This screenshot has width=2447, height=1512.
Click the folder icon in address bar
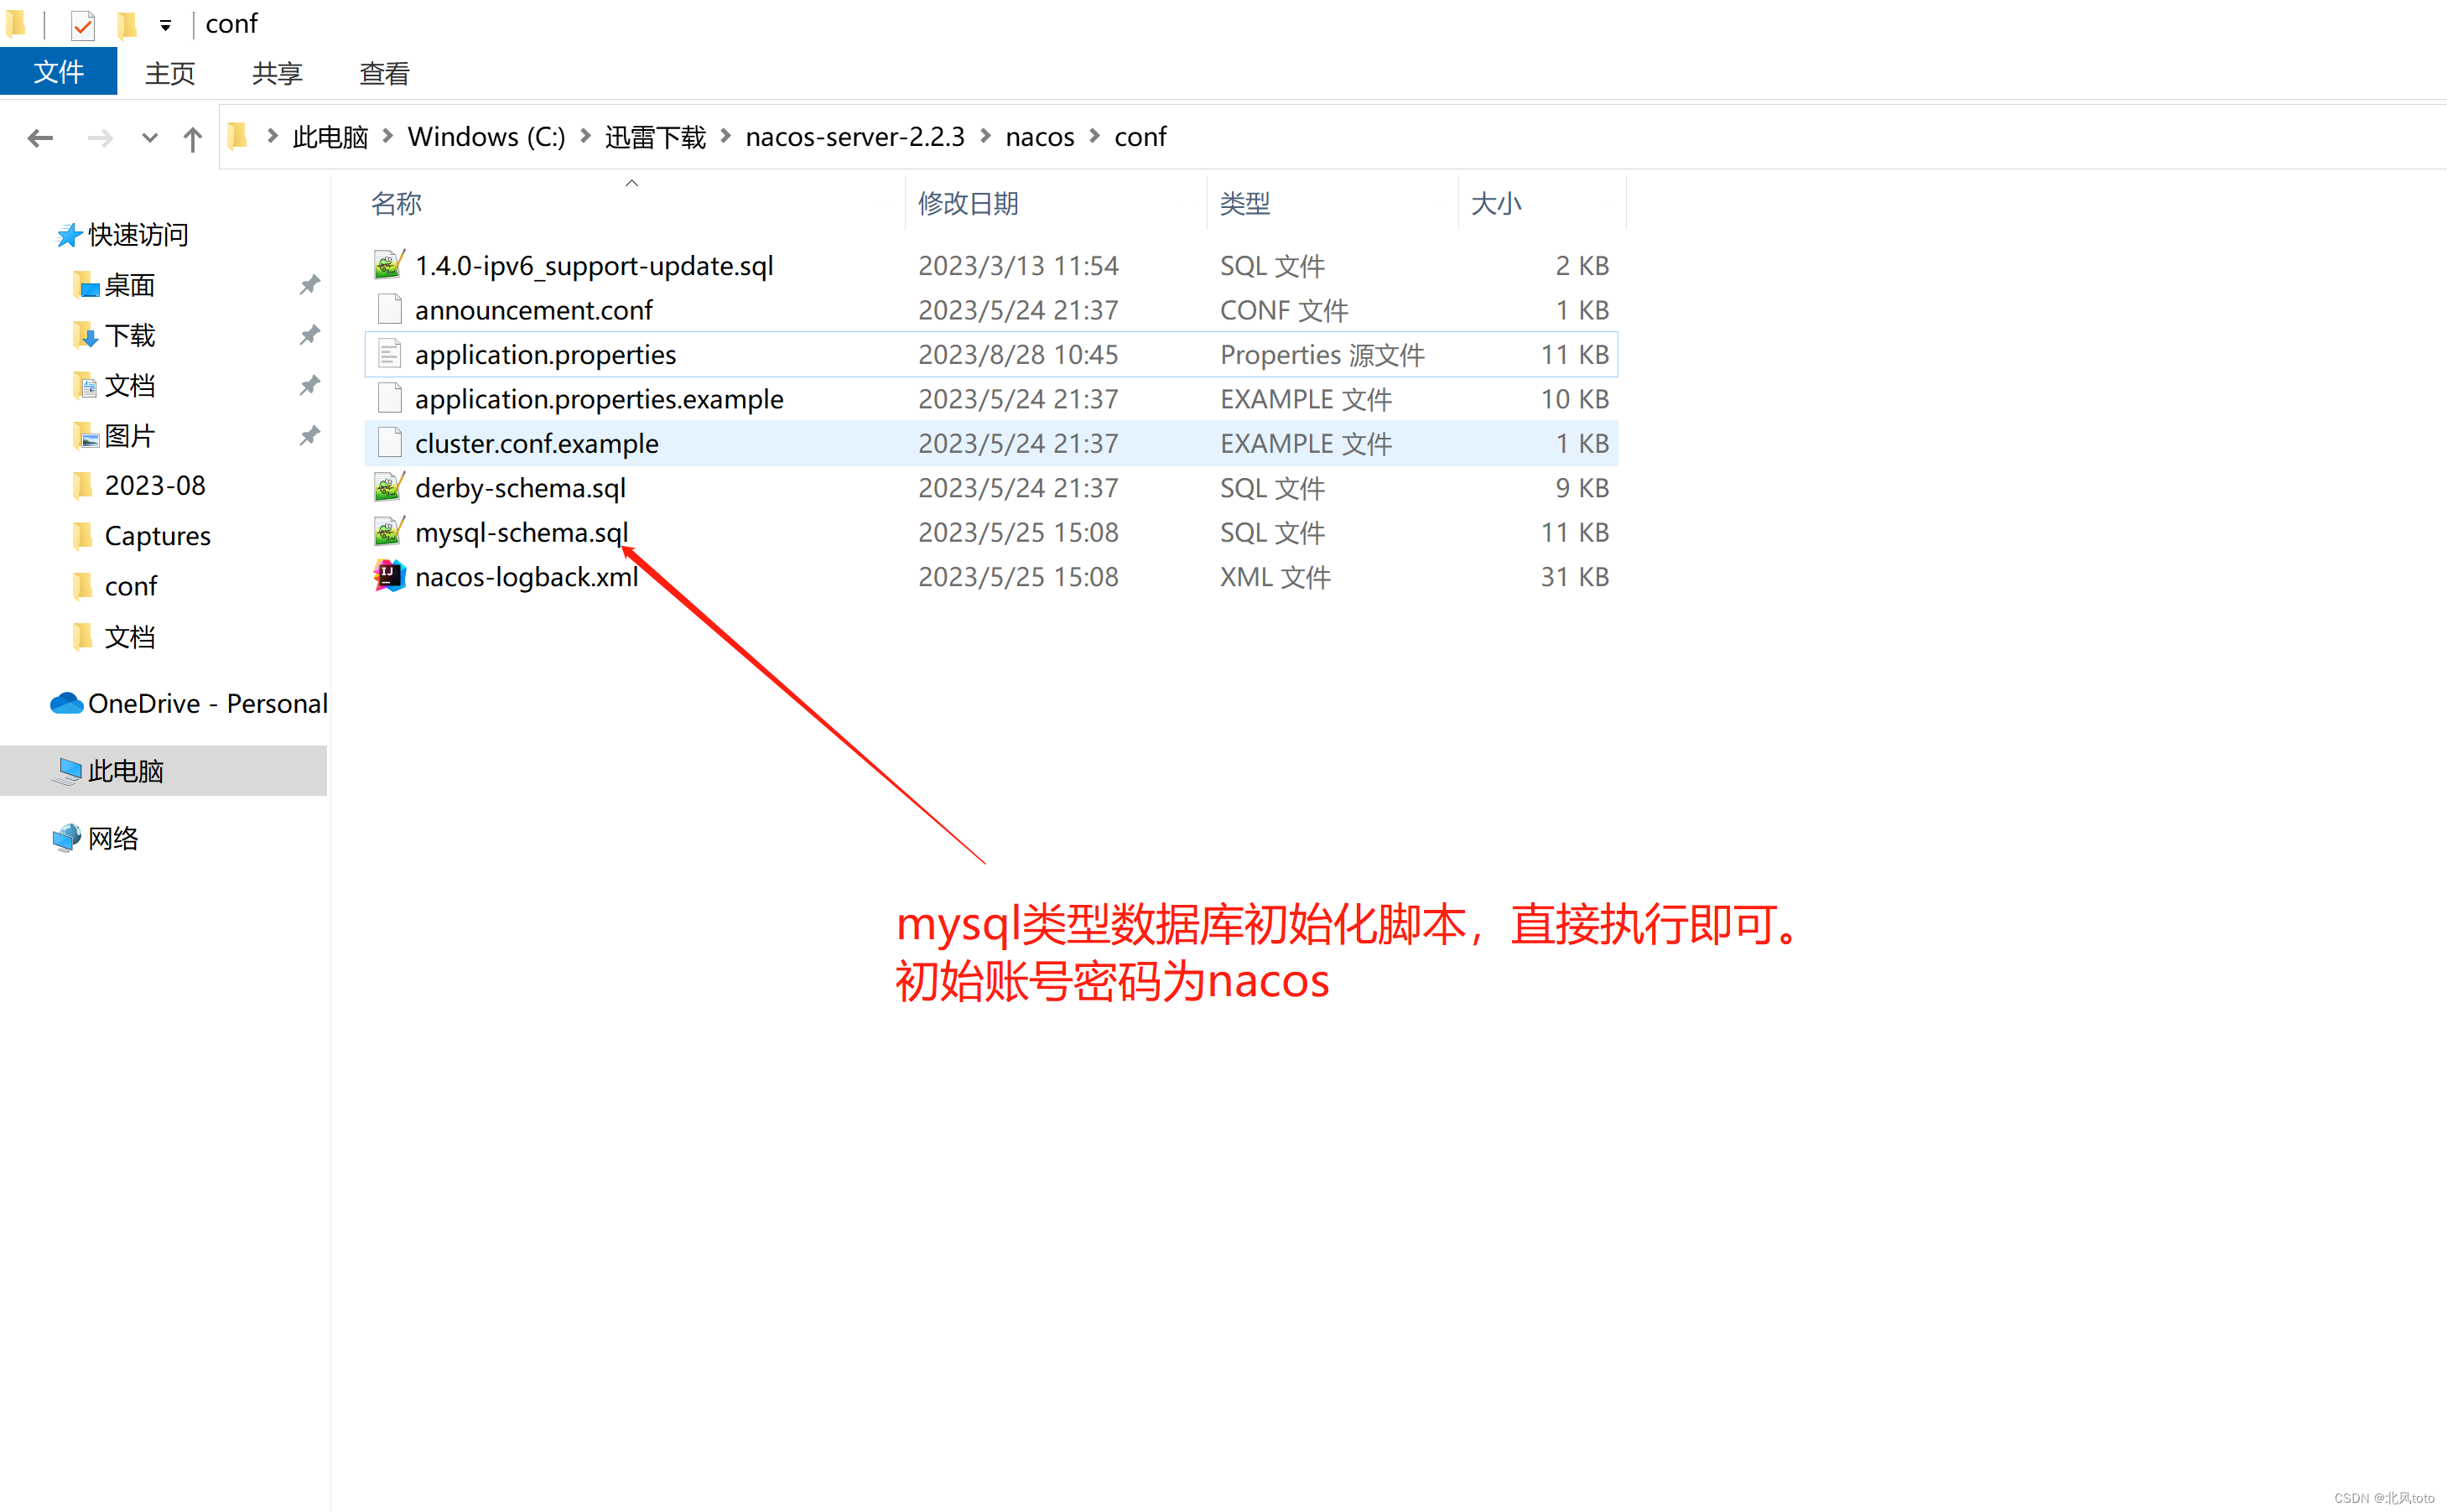(x=238, y=136)
